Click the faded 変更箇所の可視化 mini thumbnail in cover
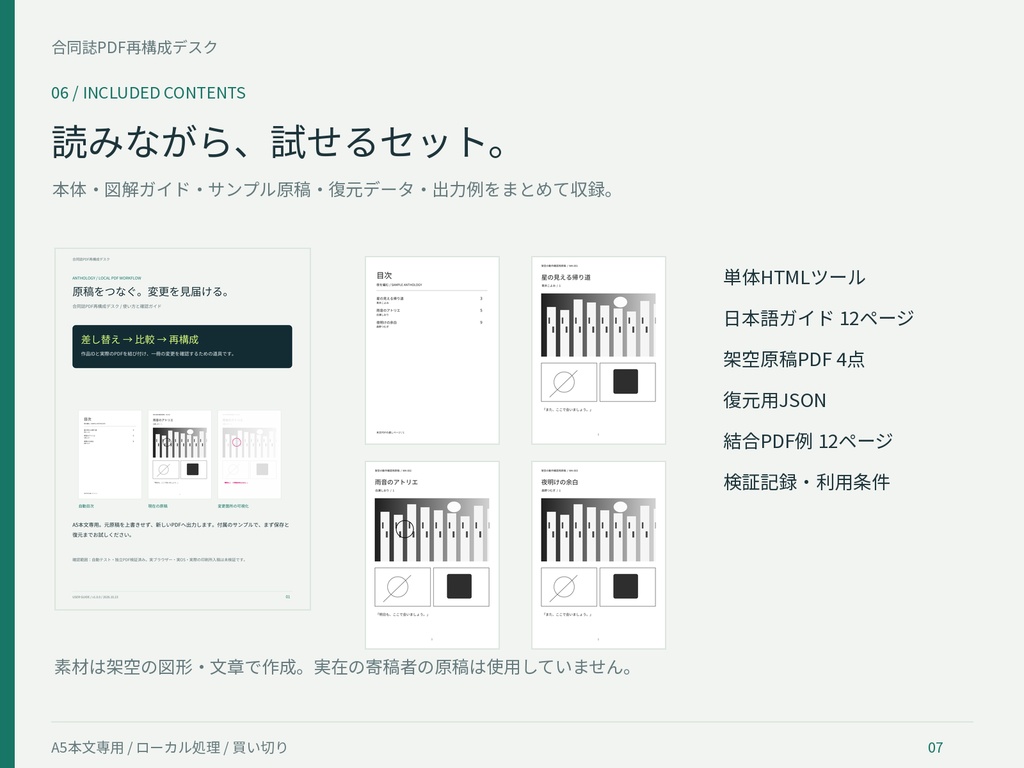This screenshot has height=768, width=1024. (x=249, y=455)
